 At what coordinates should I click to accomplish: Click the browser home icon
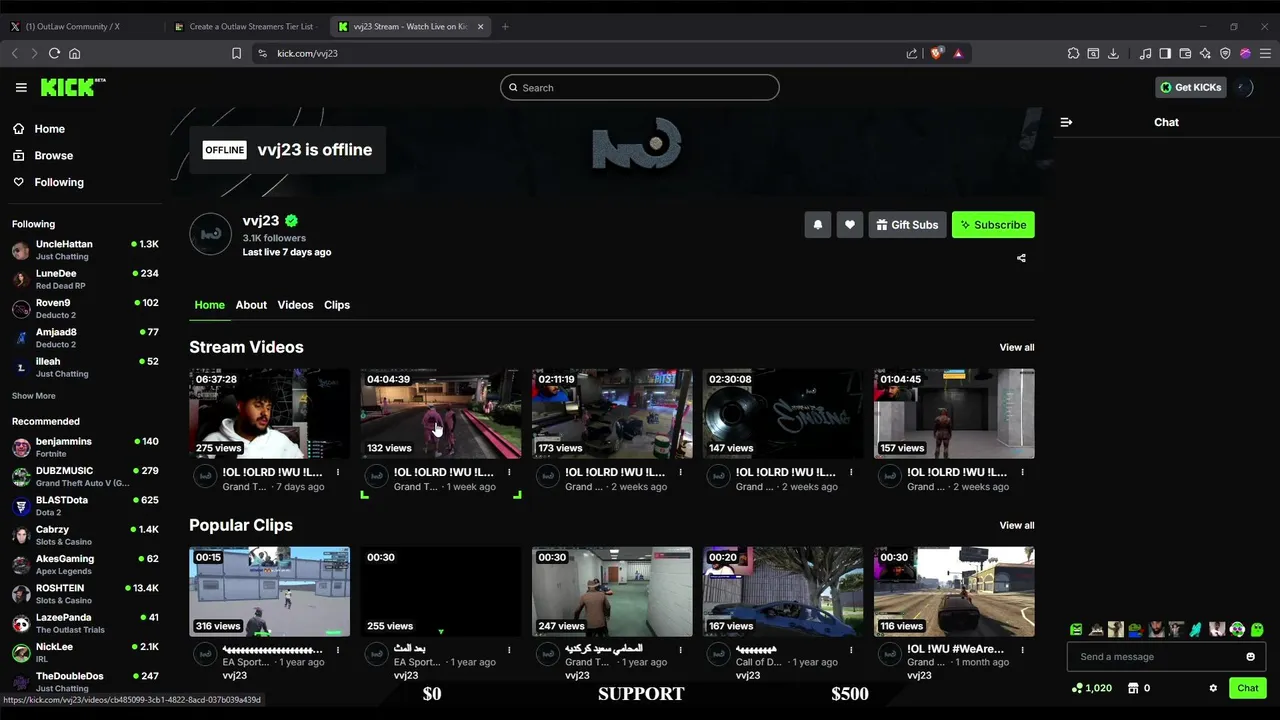[74, 53]
